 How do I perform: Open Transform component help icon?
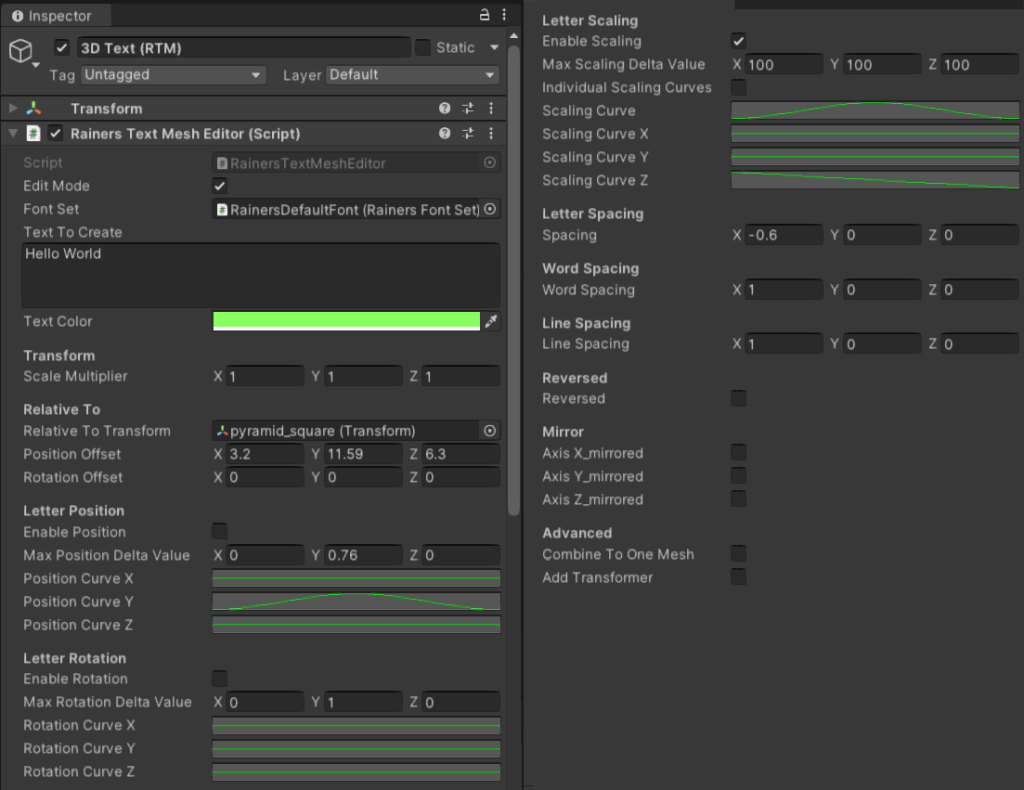[445, 108]
